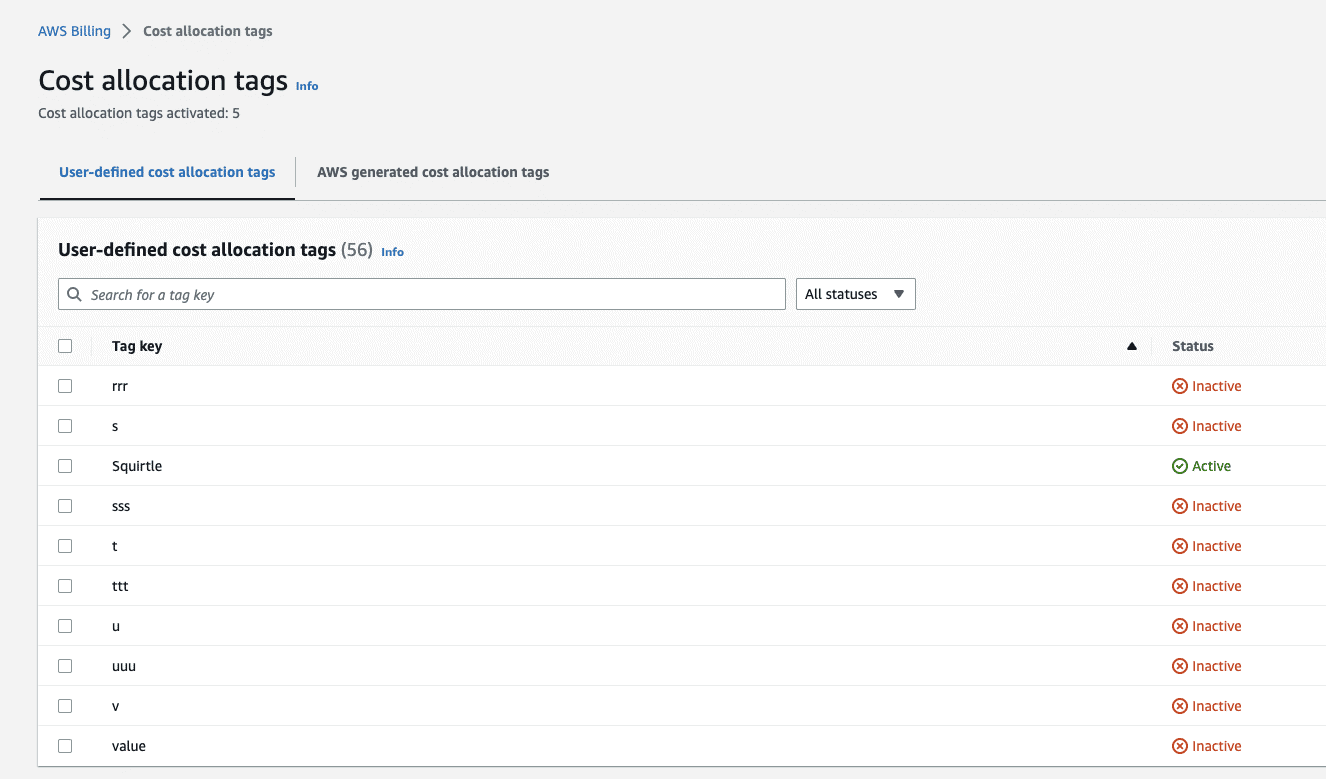The width and height of the screenshot is (1326, 779).
Task: Click the Inactive status icon for value
Action: (1180, 746)
